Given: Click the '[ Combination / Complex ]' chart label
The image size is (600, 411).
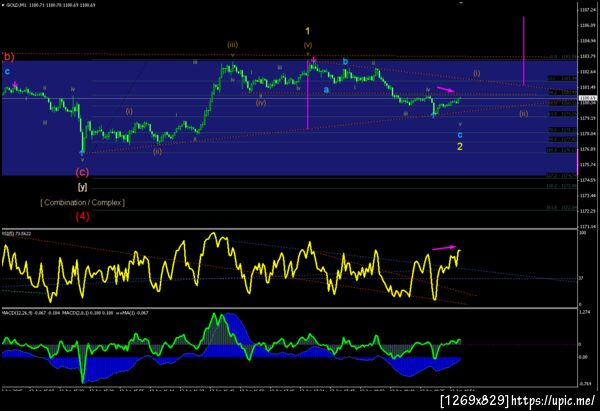Looking at the screenshot, I should click(x=83, y=202).
